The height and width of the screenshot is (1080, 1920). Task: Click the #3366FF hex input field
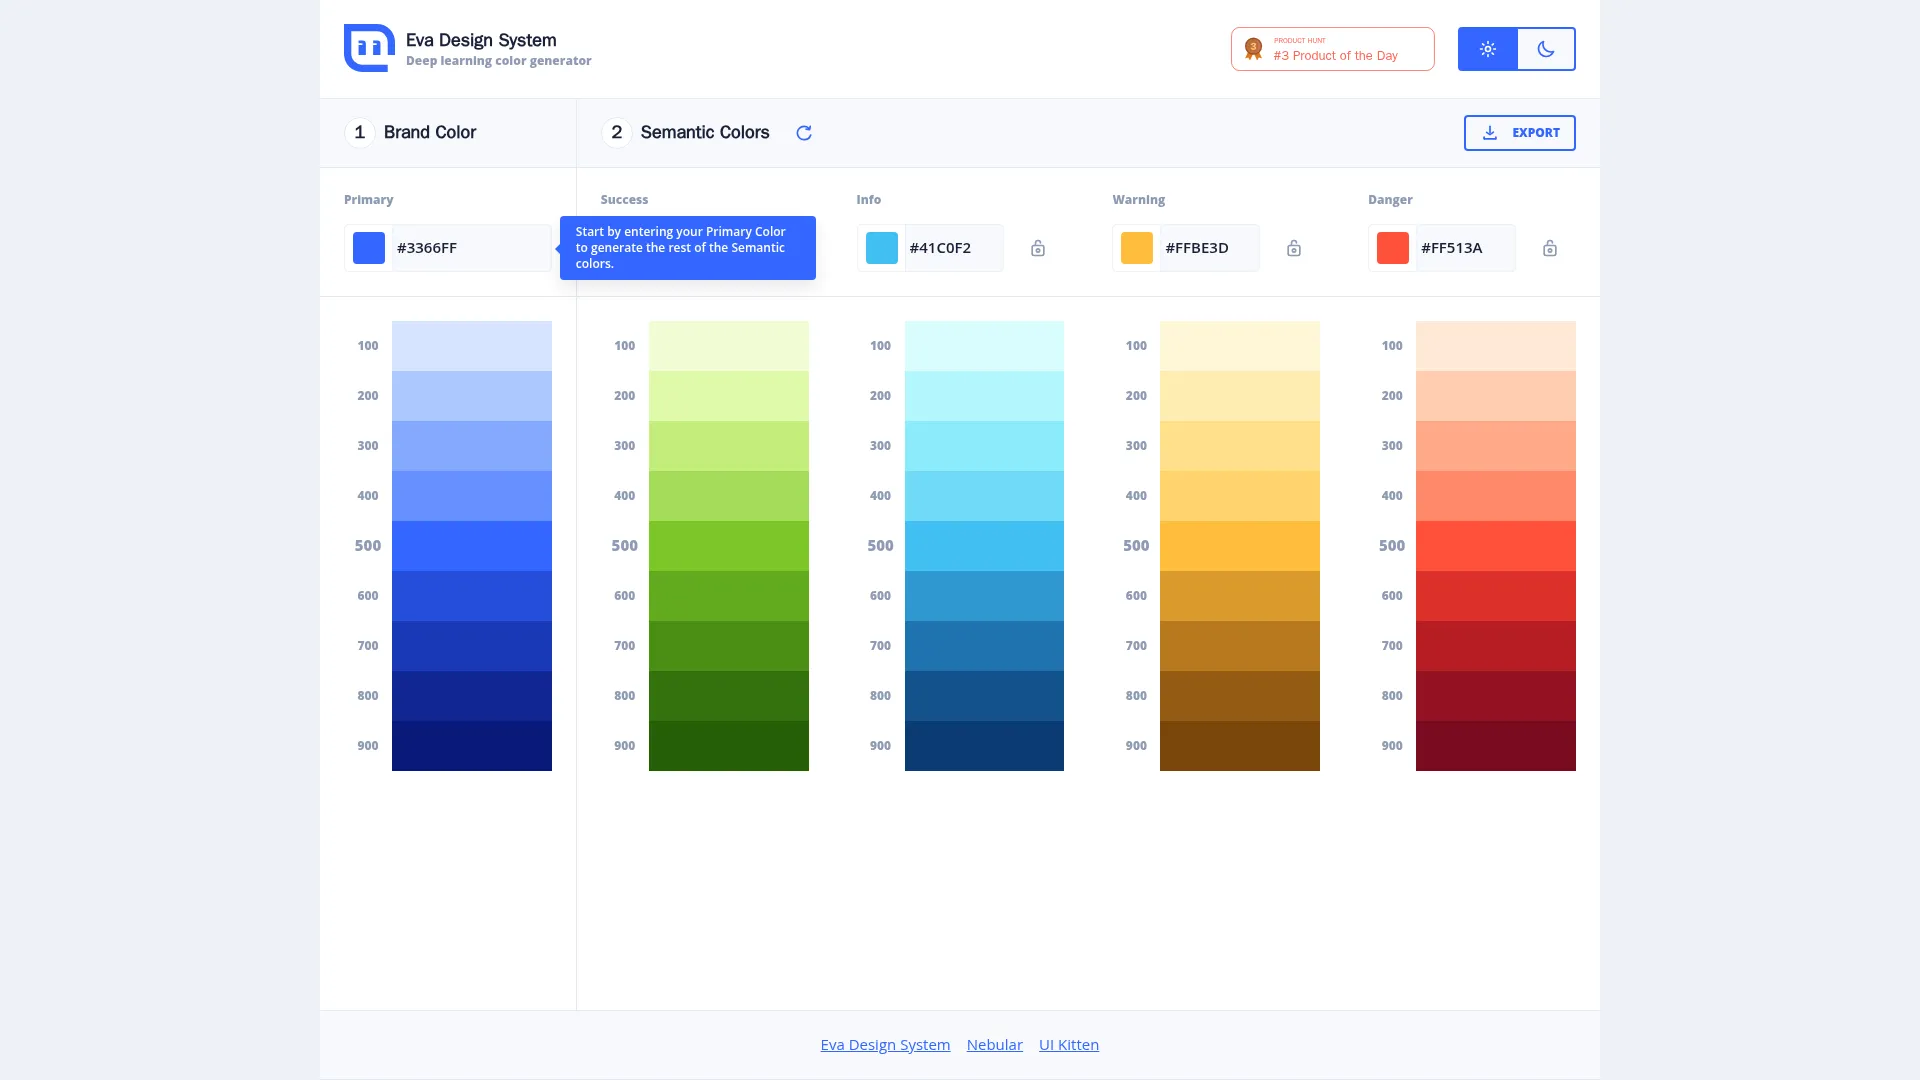coord(470,248)
